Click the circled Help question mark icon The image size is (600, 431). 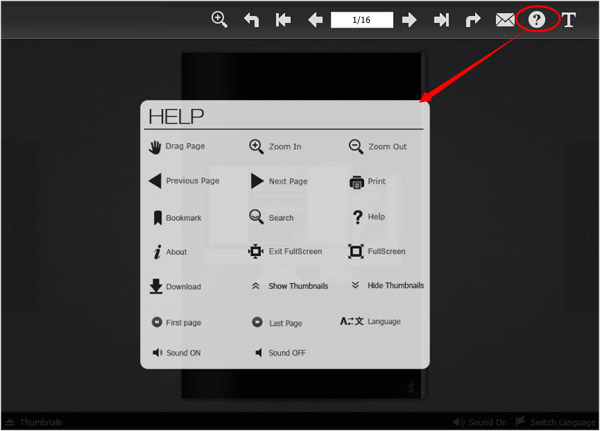point(537,19)
